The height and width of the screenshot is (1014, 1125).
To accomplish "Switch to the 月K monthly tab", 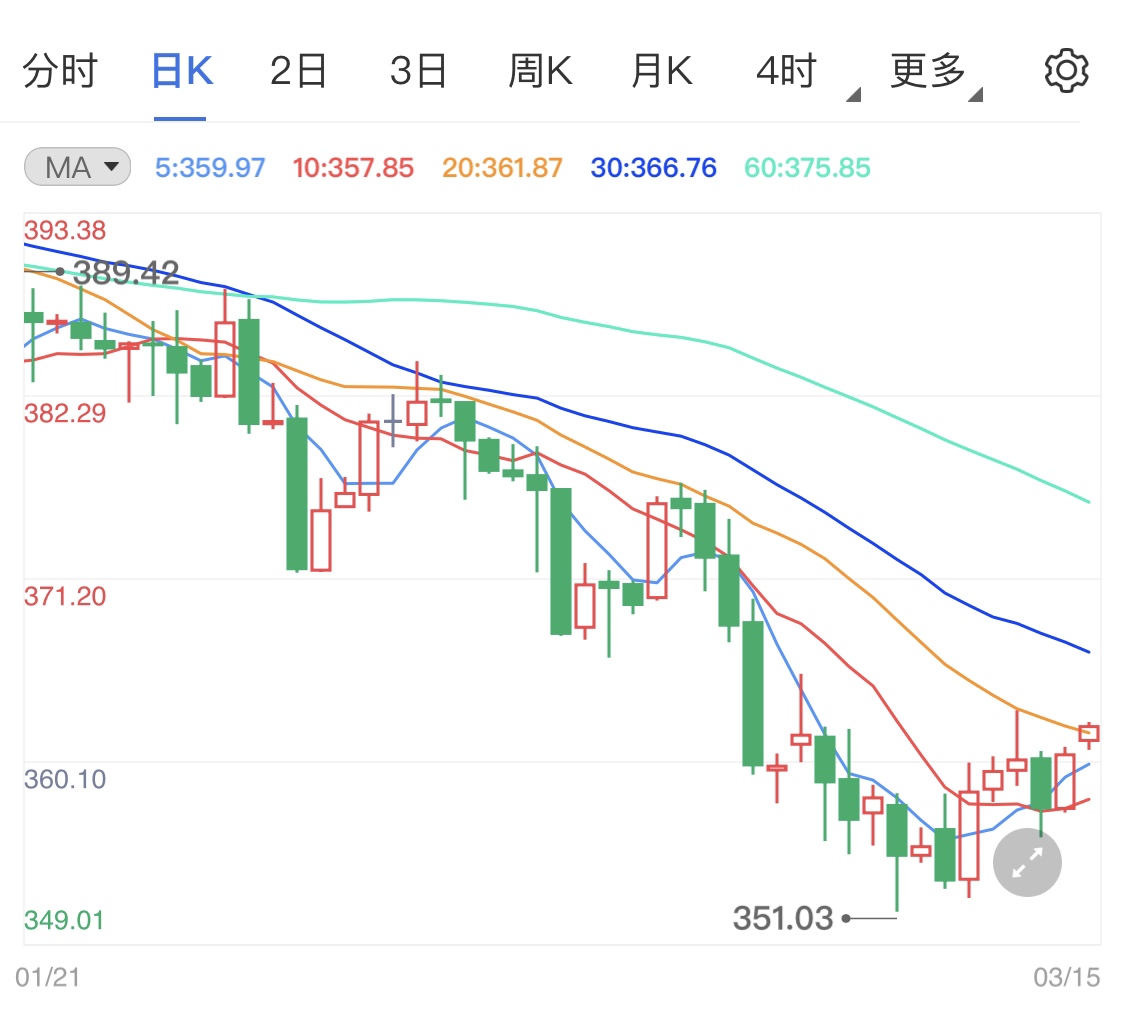I will 661,69.
